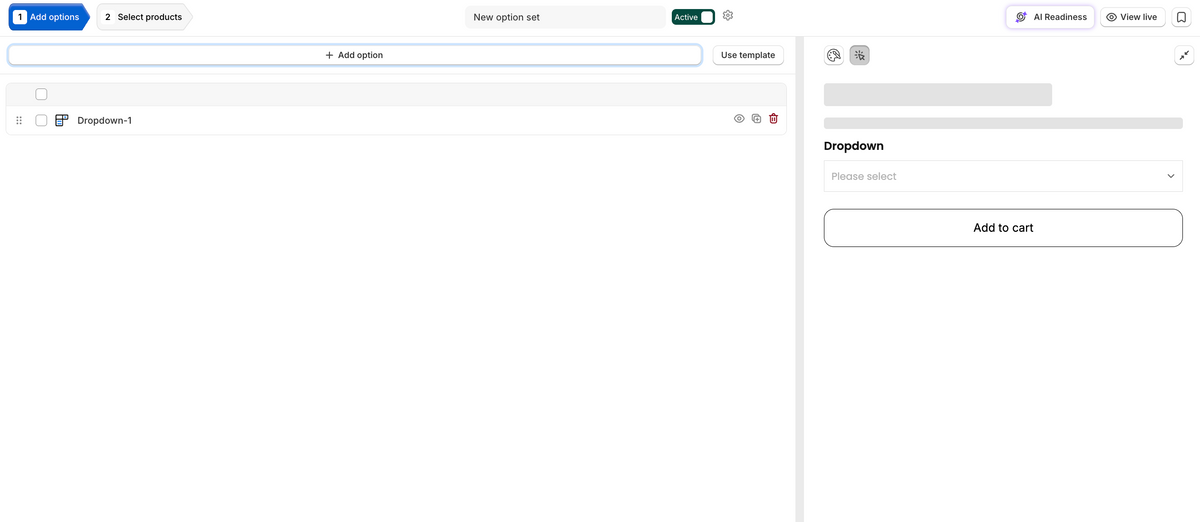Duplicate the Dropdown-1 option
This screenshot has height=522, width=1200.
[x=756, y=119]
